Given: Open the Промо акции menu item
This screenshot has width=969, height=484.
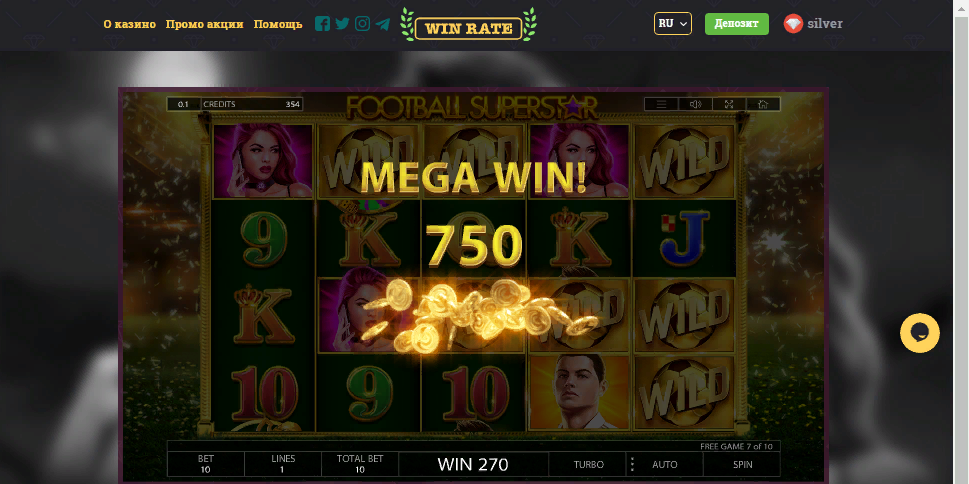Looking at the screenshot, I should coord(205,24).
